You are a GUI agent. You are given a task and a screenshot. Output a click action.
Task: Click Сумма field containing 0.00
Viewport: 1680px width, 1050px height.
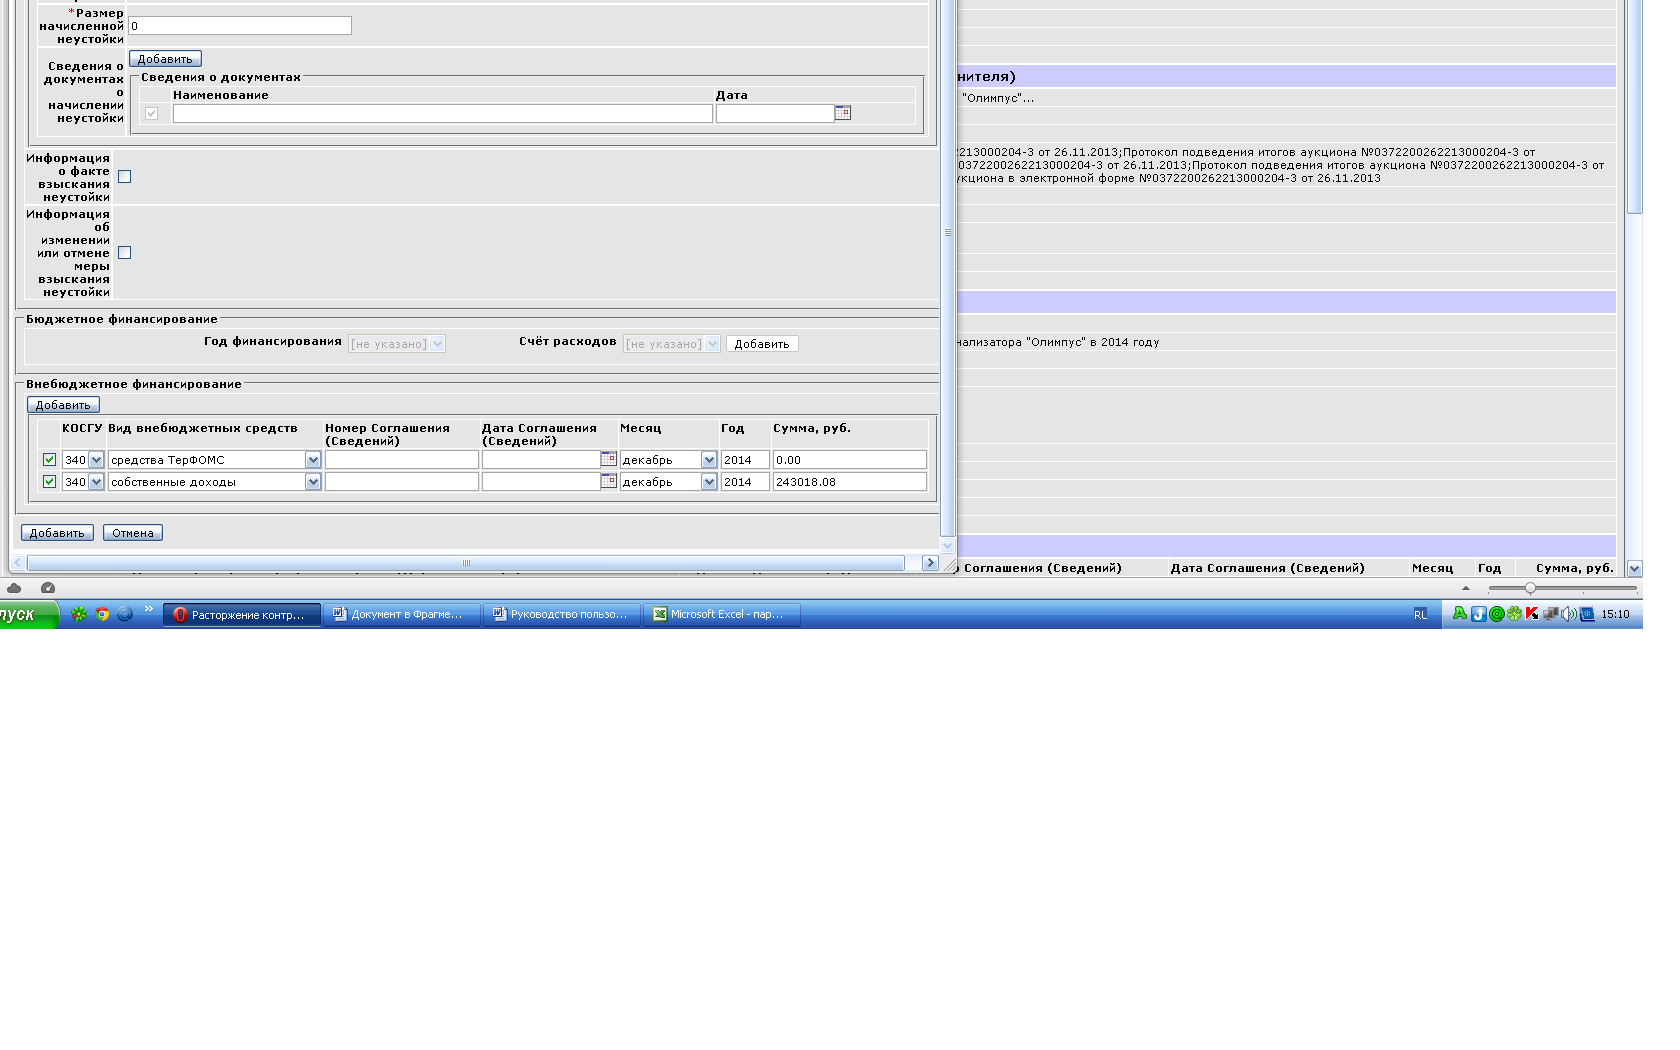pos(850,460)
